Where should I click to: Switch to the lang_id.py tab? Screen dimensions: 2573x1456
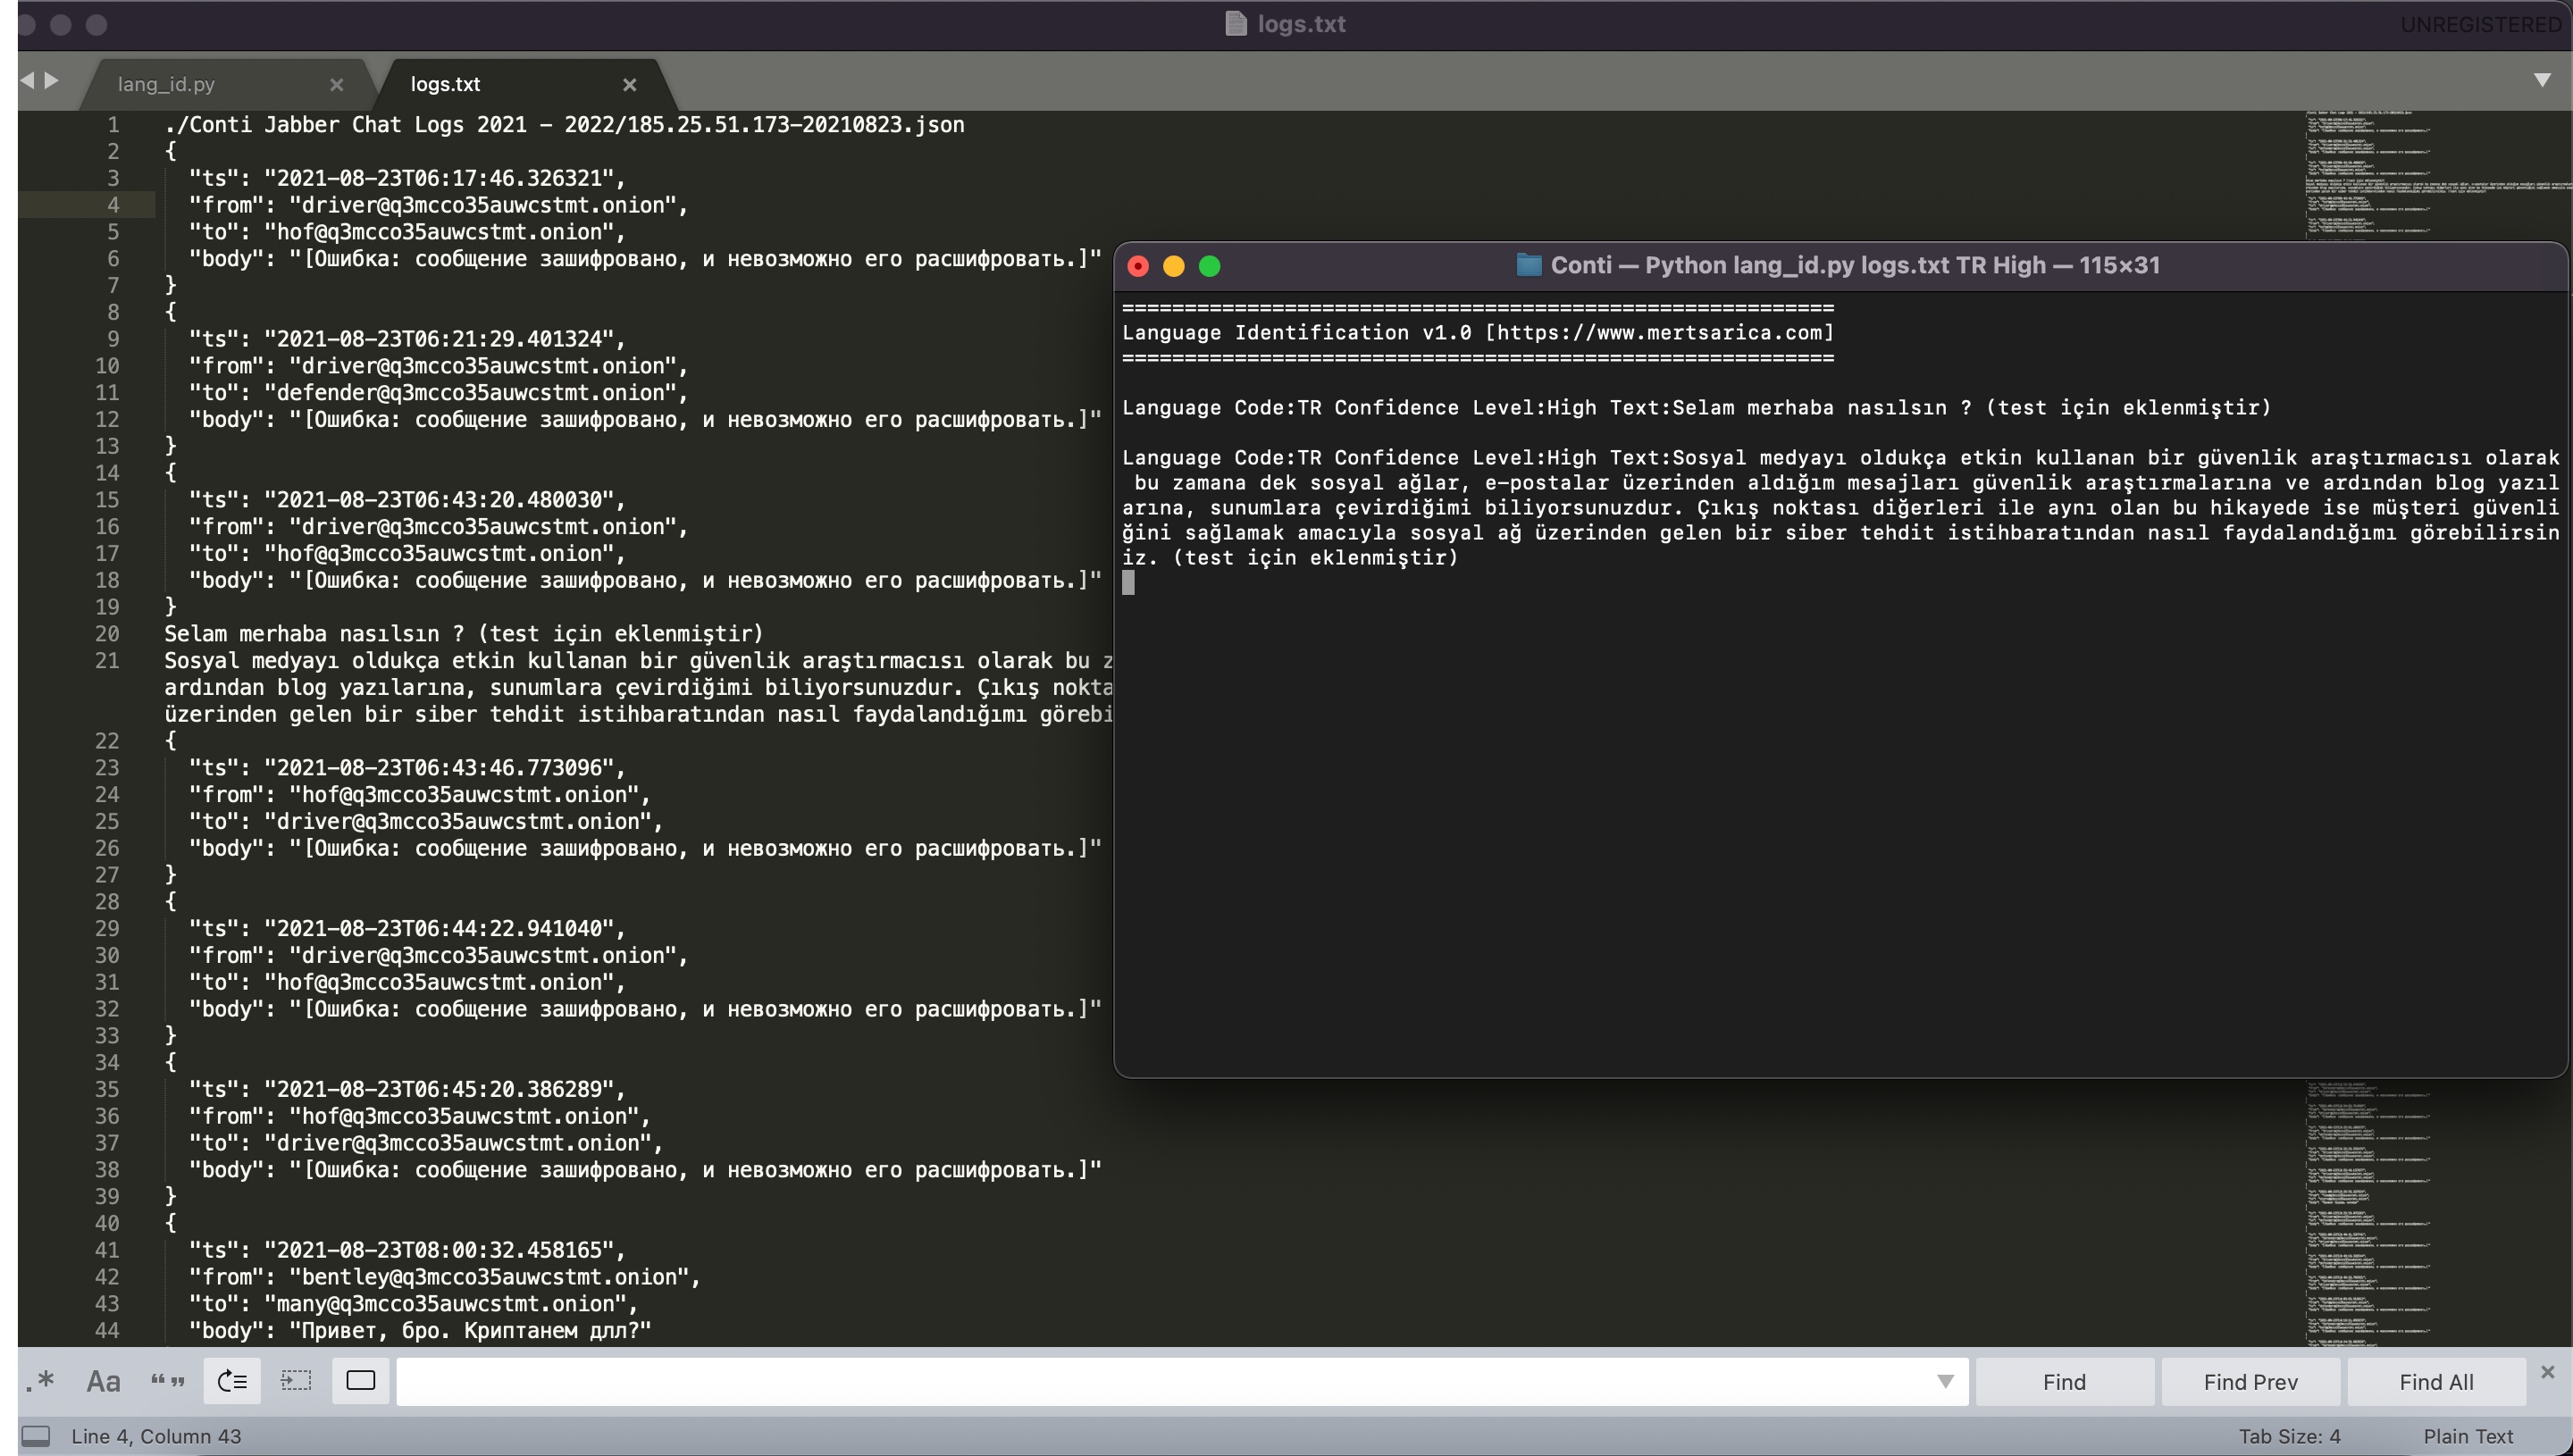point(166,85)
